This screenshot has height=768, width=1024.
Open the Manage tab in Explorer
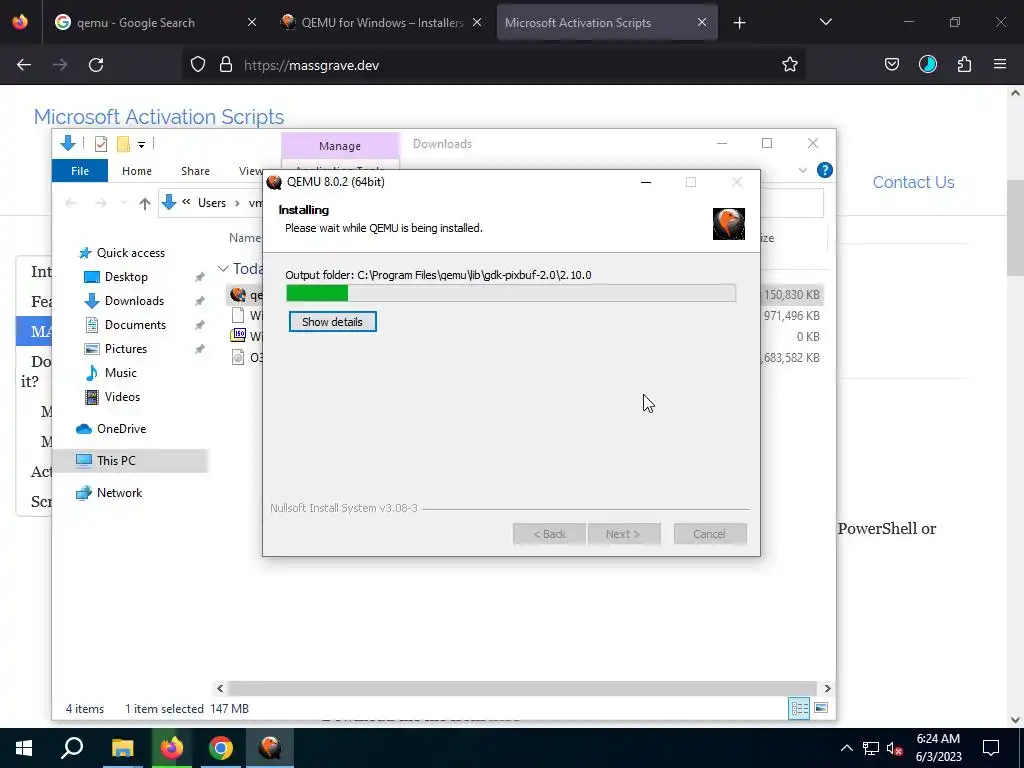(340, 146)
